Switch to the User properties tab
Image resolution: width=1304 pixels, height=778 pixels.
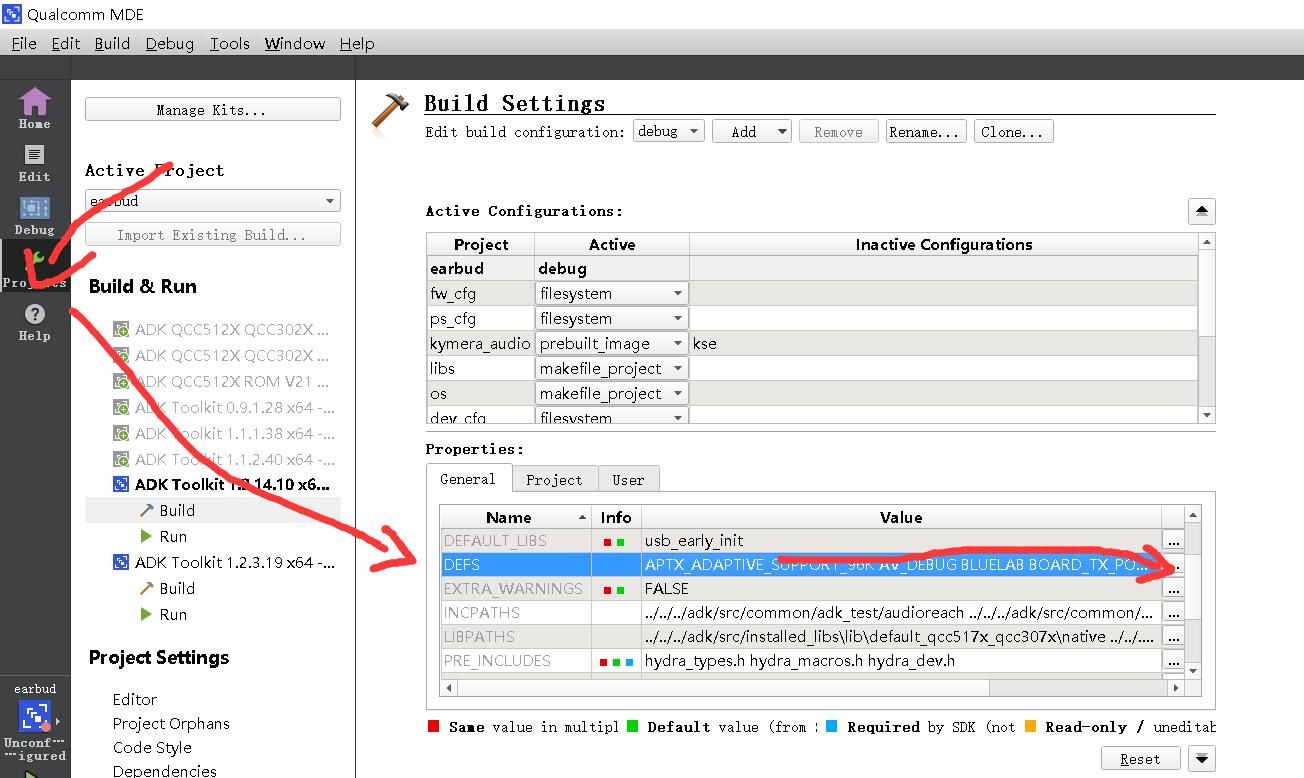628,480
